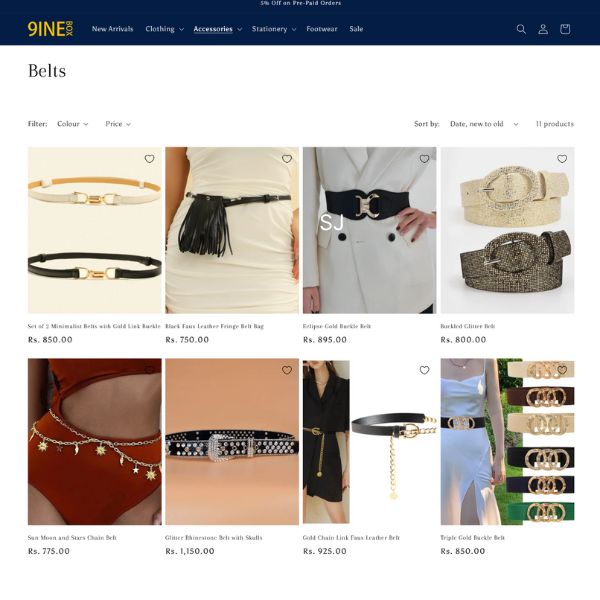600x600 pixels.
Task: Open the account login icon
Action: tap(543, 29)
